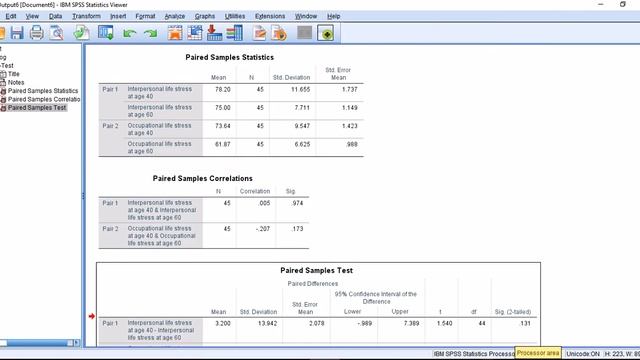The height and width of the screenshot is (360, 640).
Task: Click IBM SPSS Statistics Processor status text
Action: point(474,354)
